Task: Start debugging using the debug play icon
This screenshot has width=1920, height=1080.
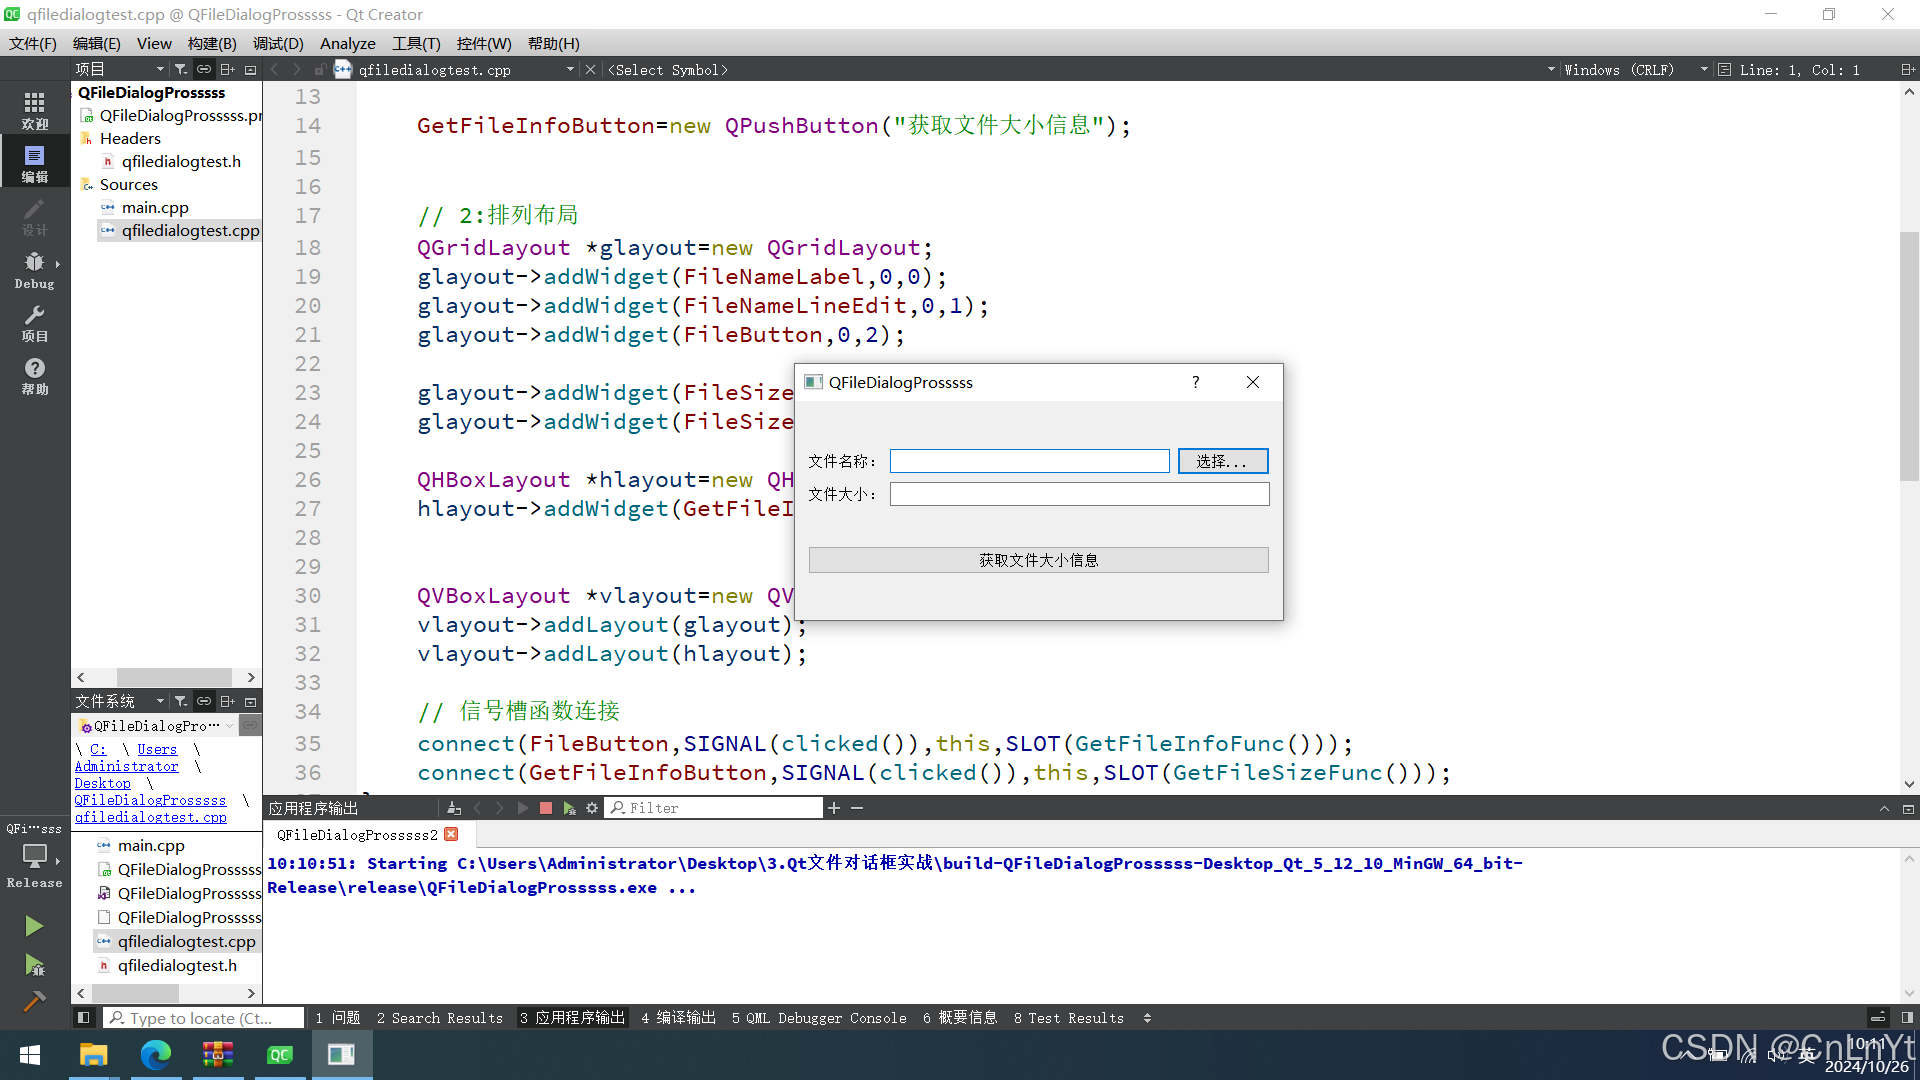Action: [x=35, y=966]
